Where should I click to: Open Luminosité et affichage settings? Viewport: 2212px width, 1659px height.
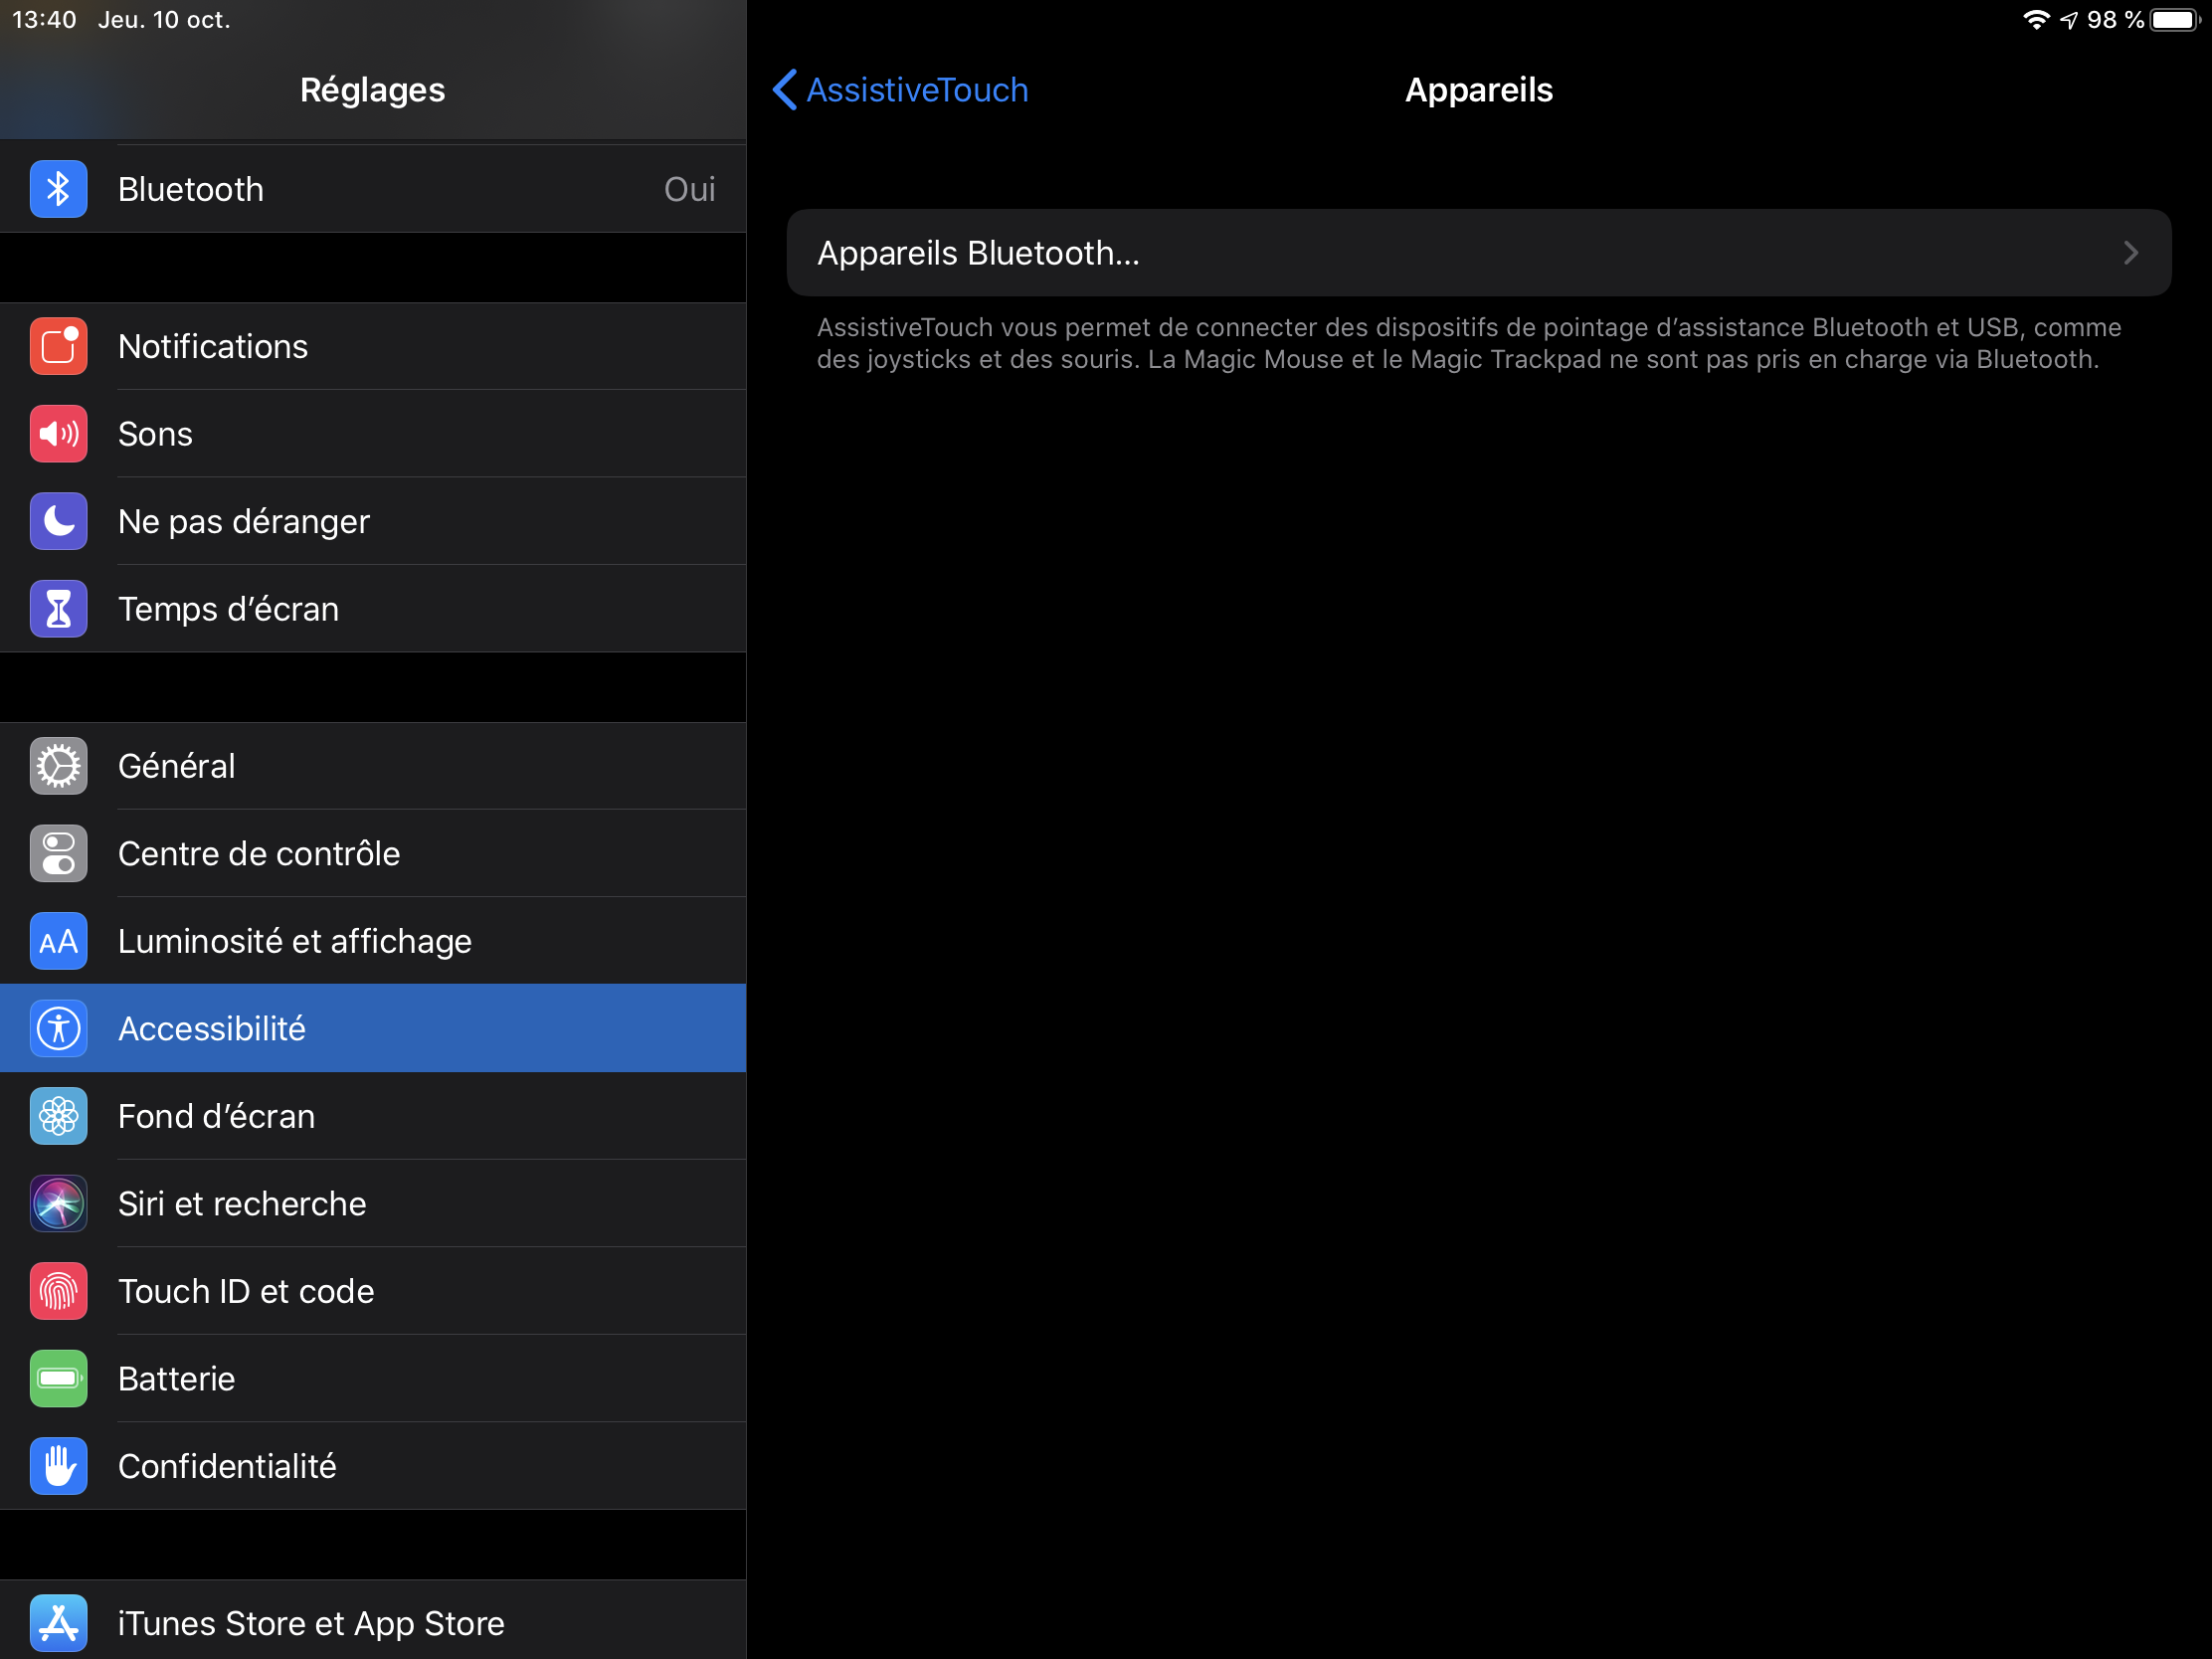click(294, 941)
